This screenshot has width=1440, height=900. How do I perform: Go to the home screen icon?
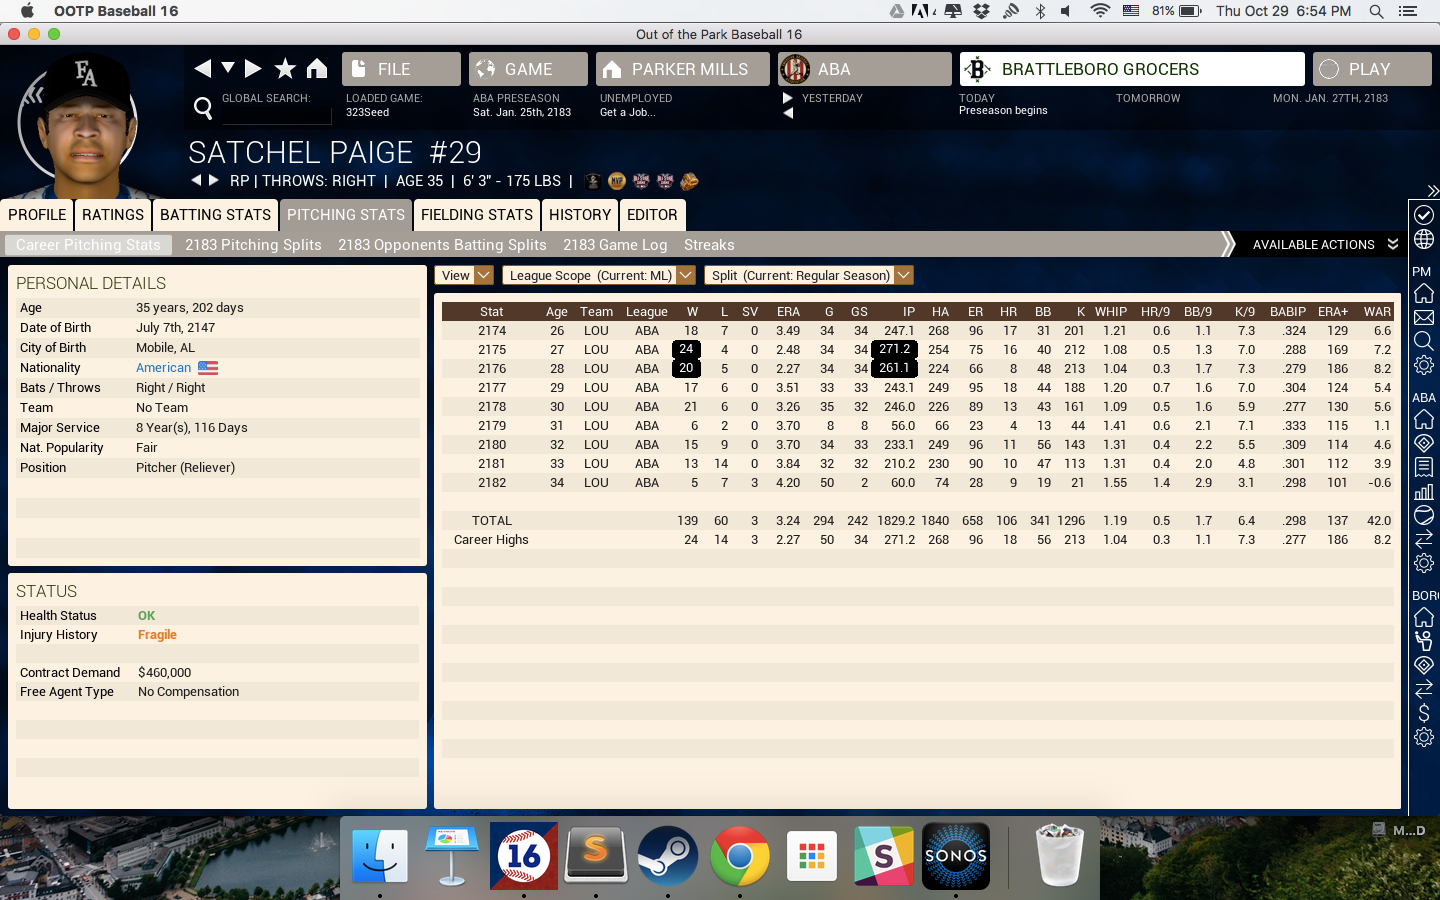[x=317, y=68]
